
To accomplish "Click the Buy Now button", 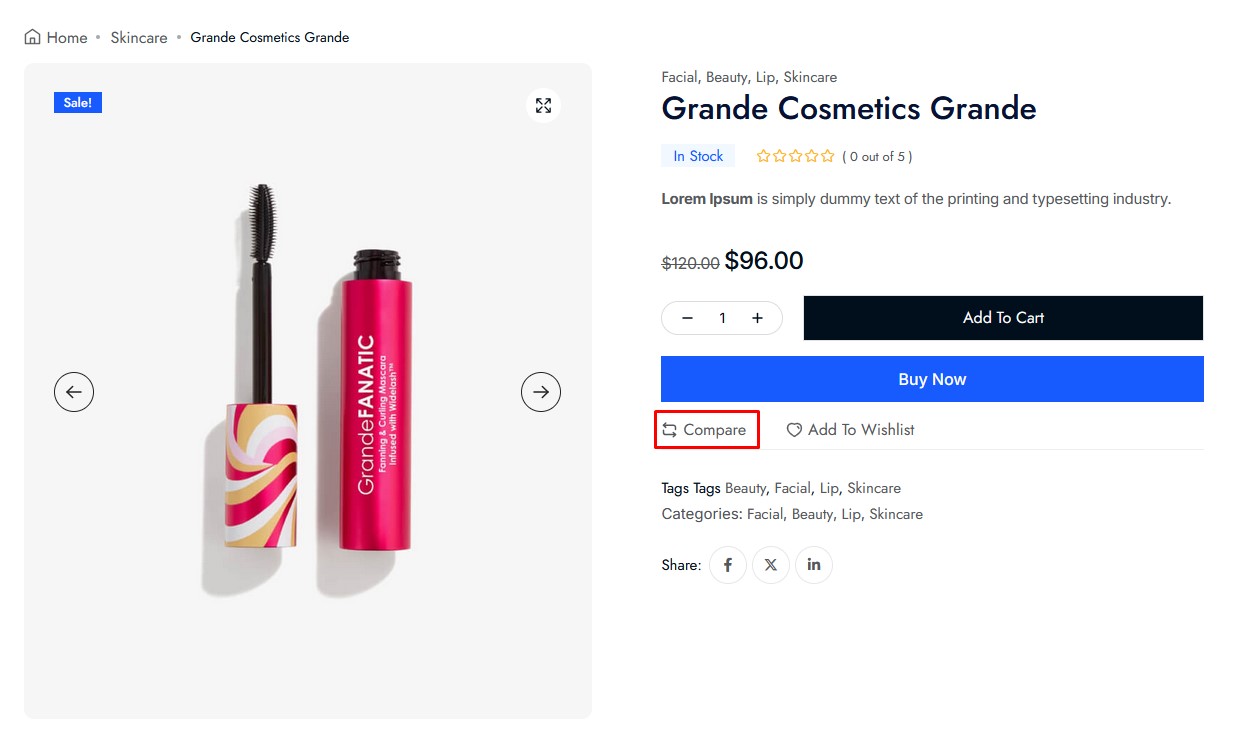I will (x=932, y=379).
